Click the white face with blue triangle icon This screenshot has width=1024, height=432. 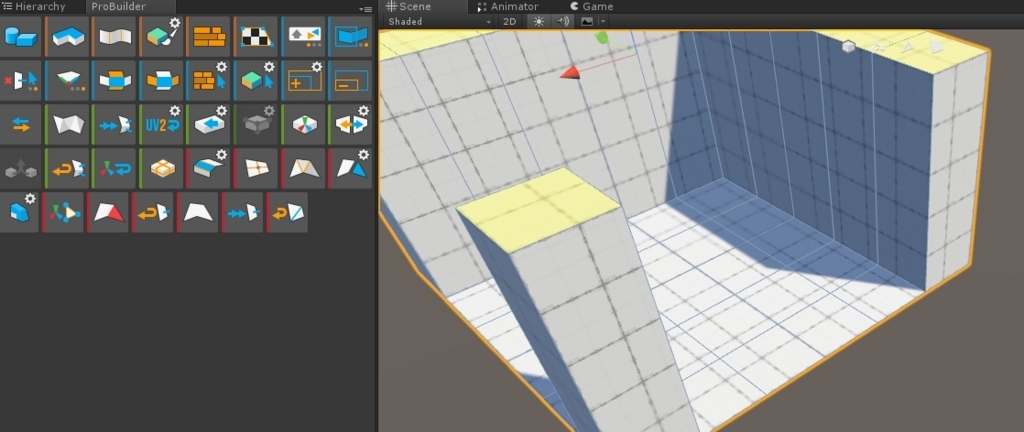tap(351, 169)
